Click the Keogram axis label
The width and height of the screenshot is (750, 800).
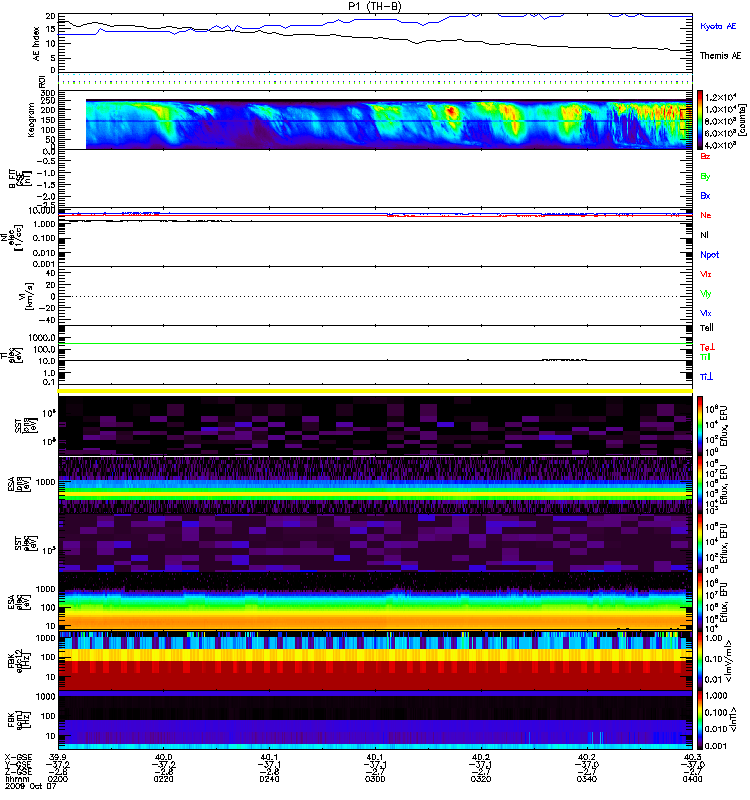31,119
